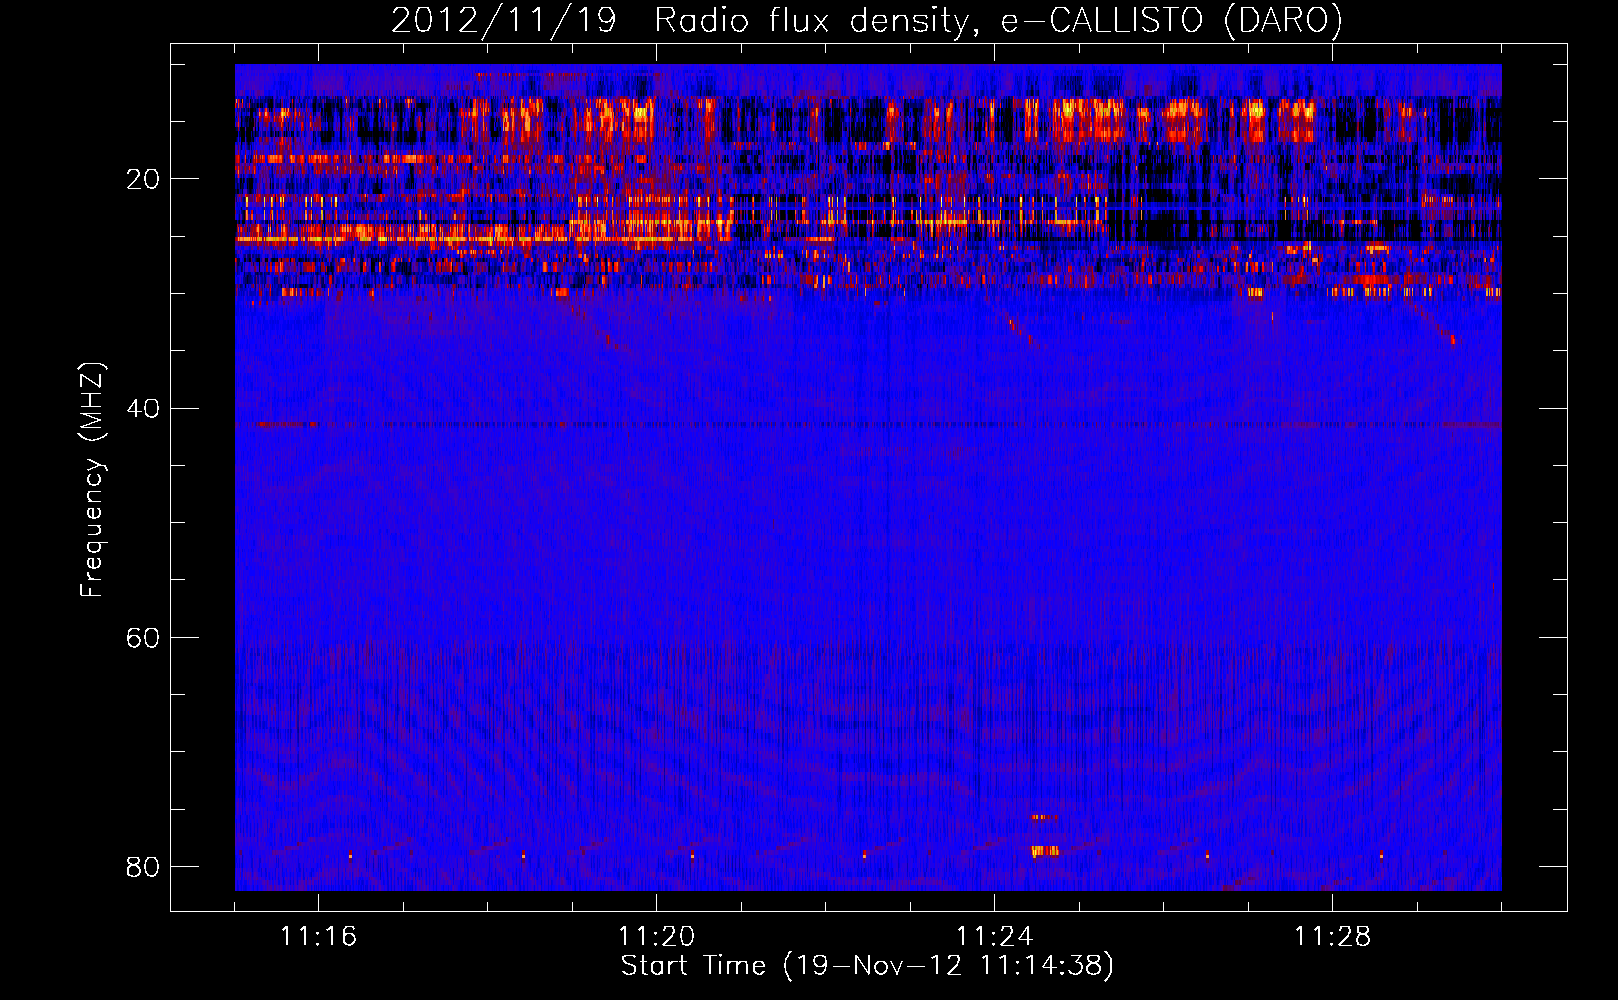Click the 'Start Time (19-Nov-12 11:14:38)' label
1618x1000 pixels.
(867, 966)
